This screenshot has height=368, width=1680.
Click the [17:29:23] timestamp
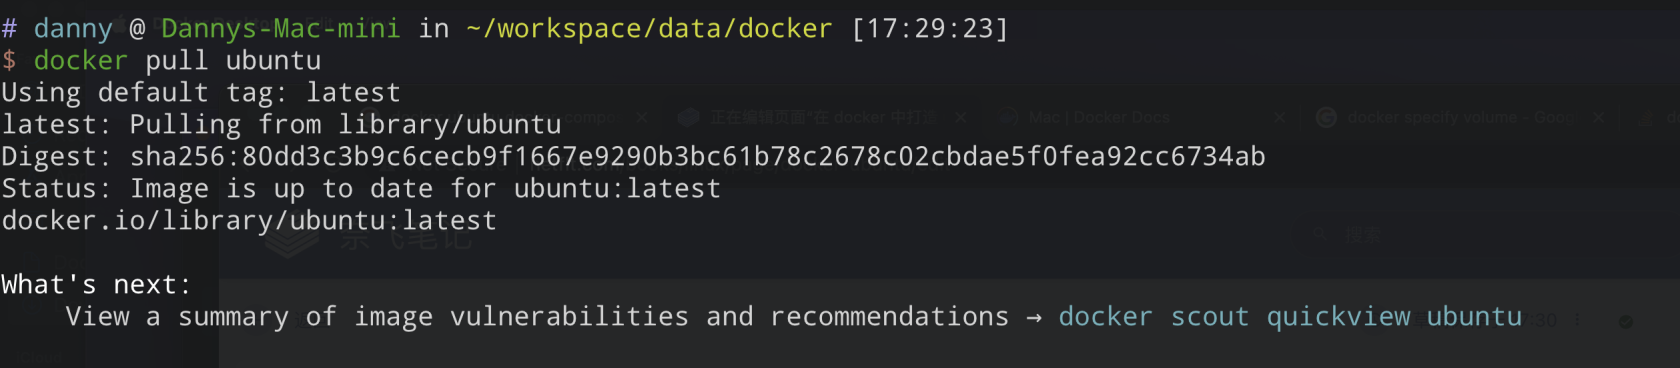929,28
